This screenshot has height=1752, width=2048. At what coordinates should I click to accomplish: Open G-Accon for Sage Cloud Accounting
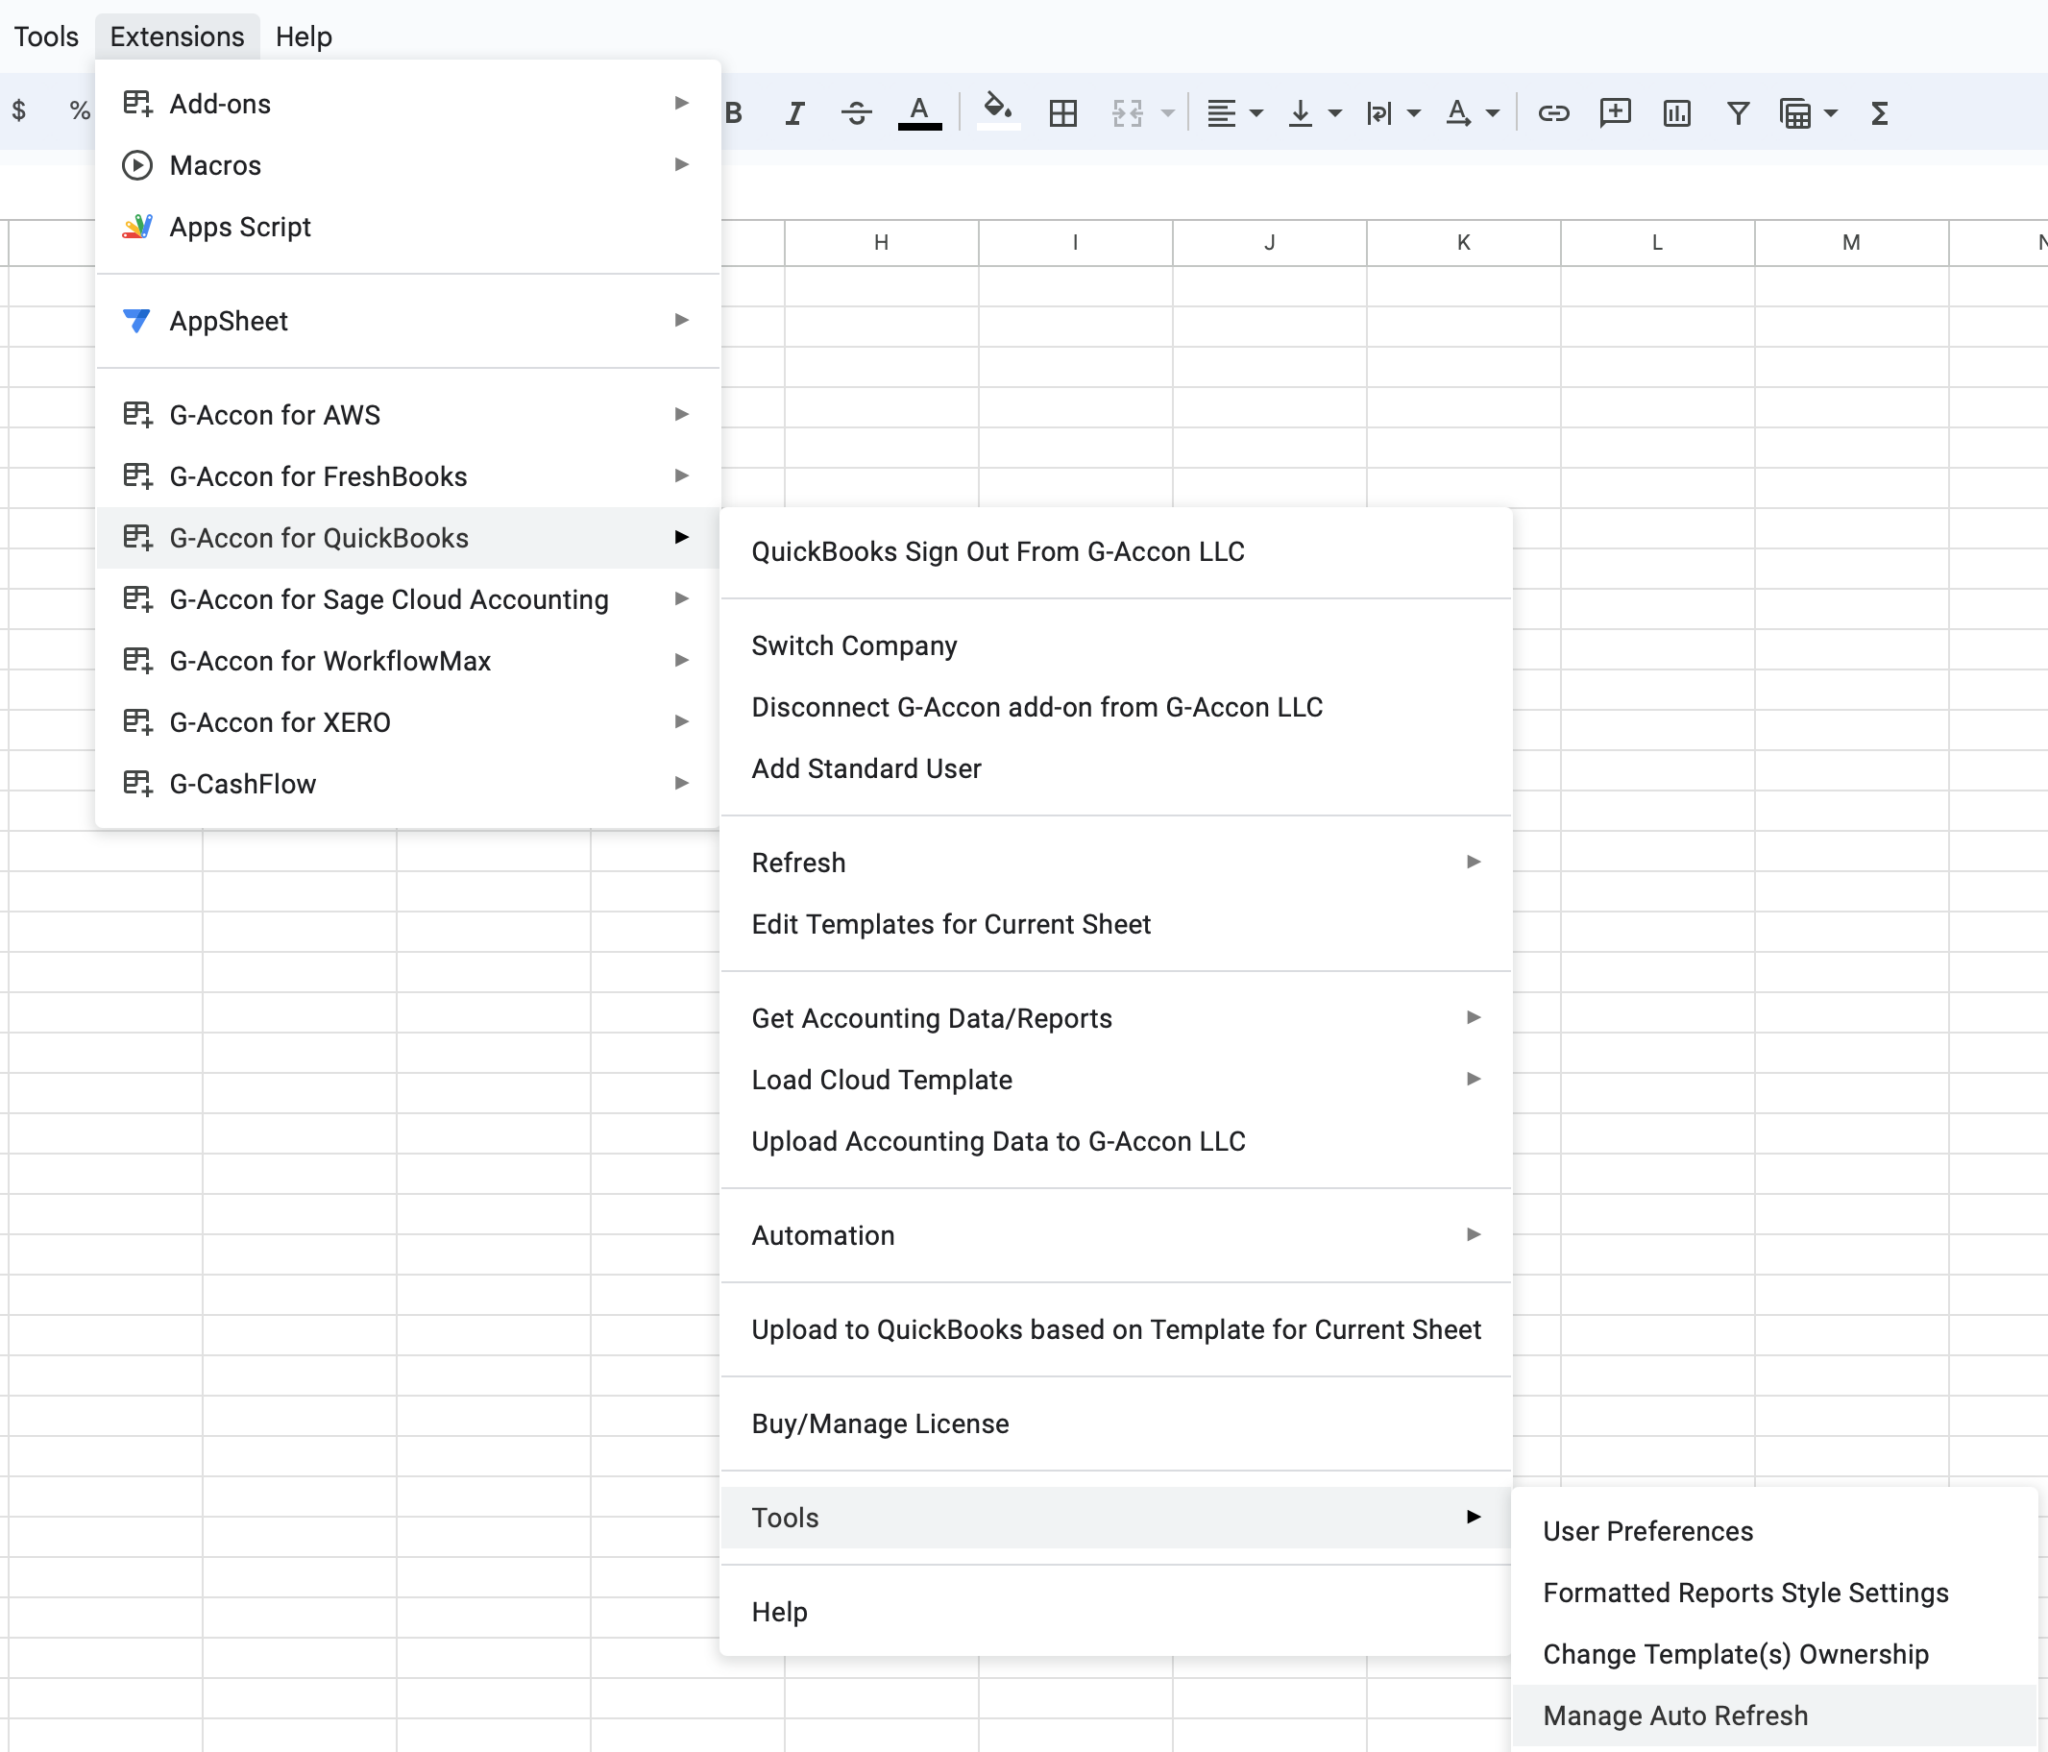pos(408,599)
